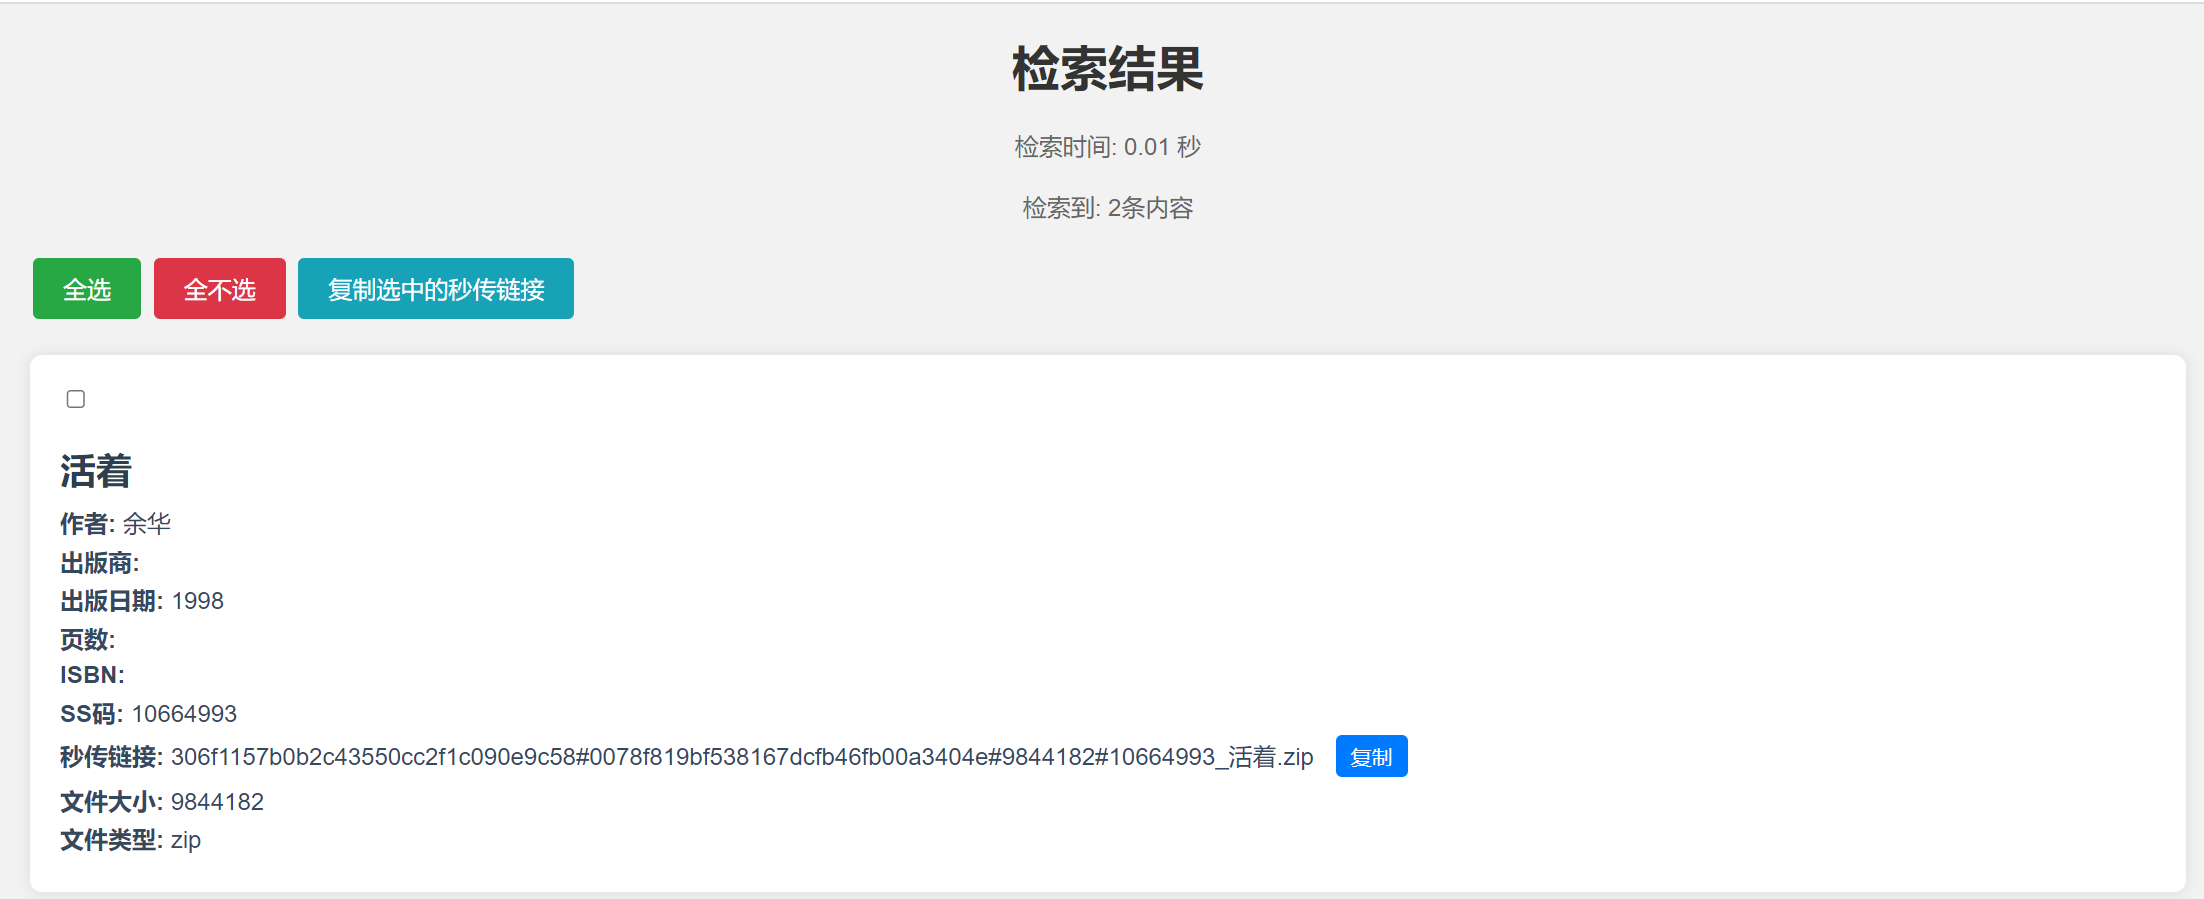Click the 检索结果 heading

1108,69
